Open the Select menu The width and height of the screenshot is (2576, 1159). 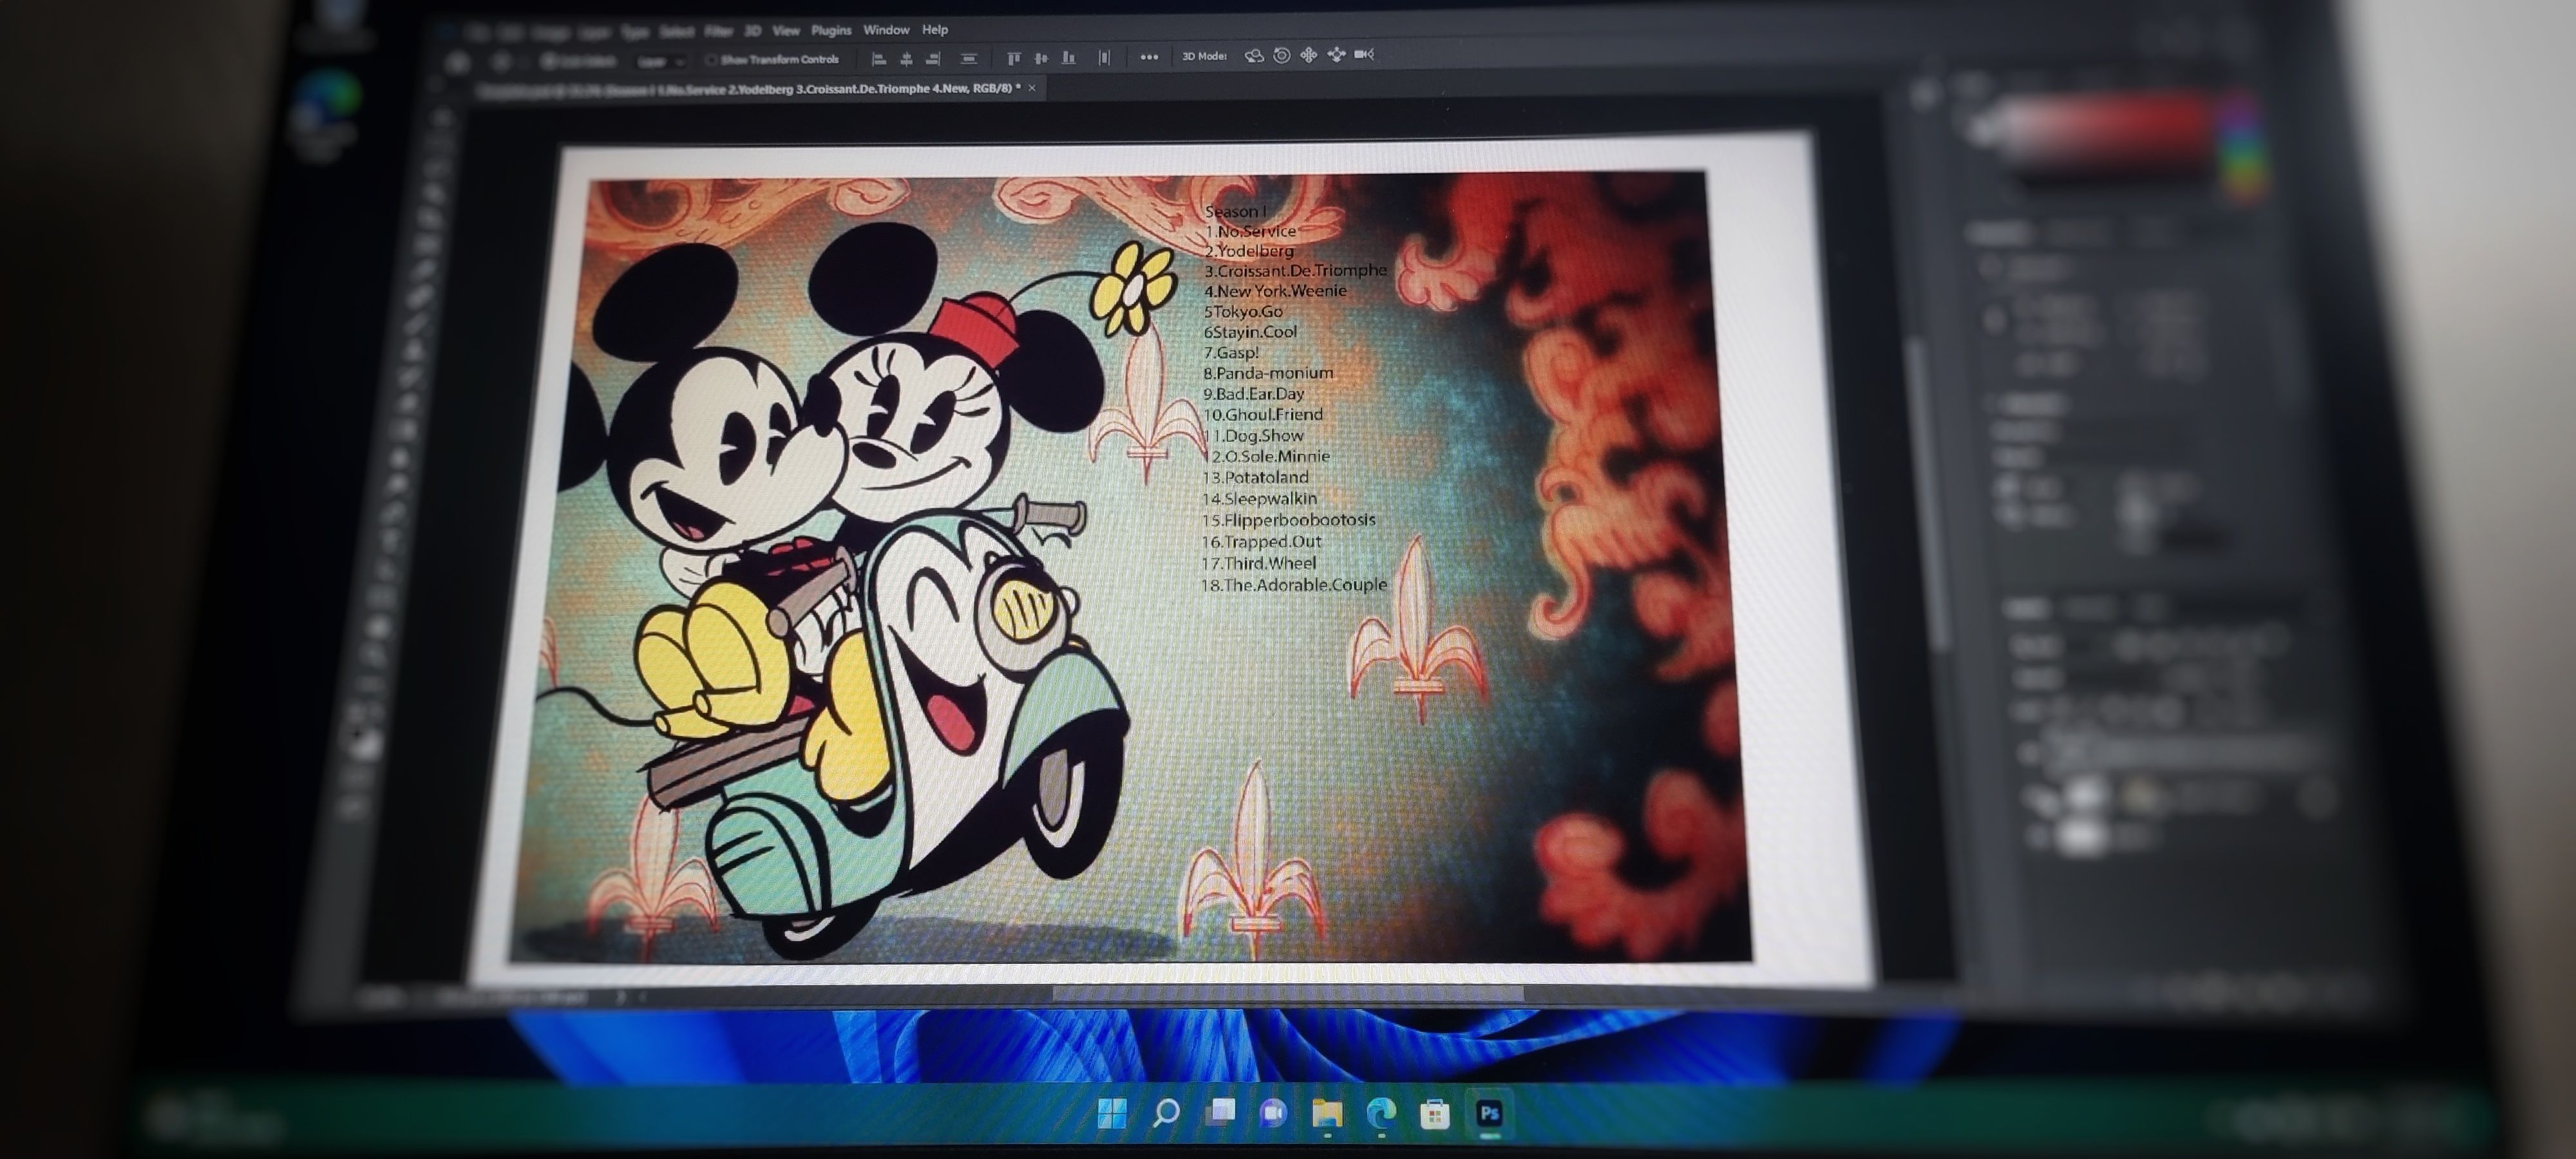[676, 32]
